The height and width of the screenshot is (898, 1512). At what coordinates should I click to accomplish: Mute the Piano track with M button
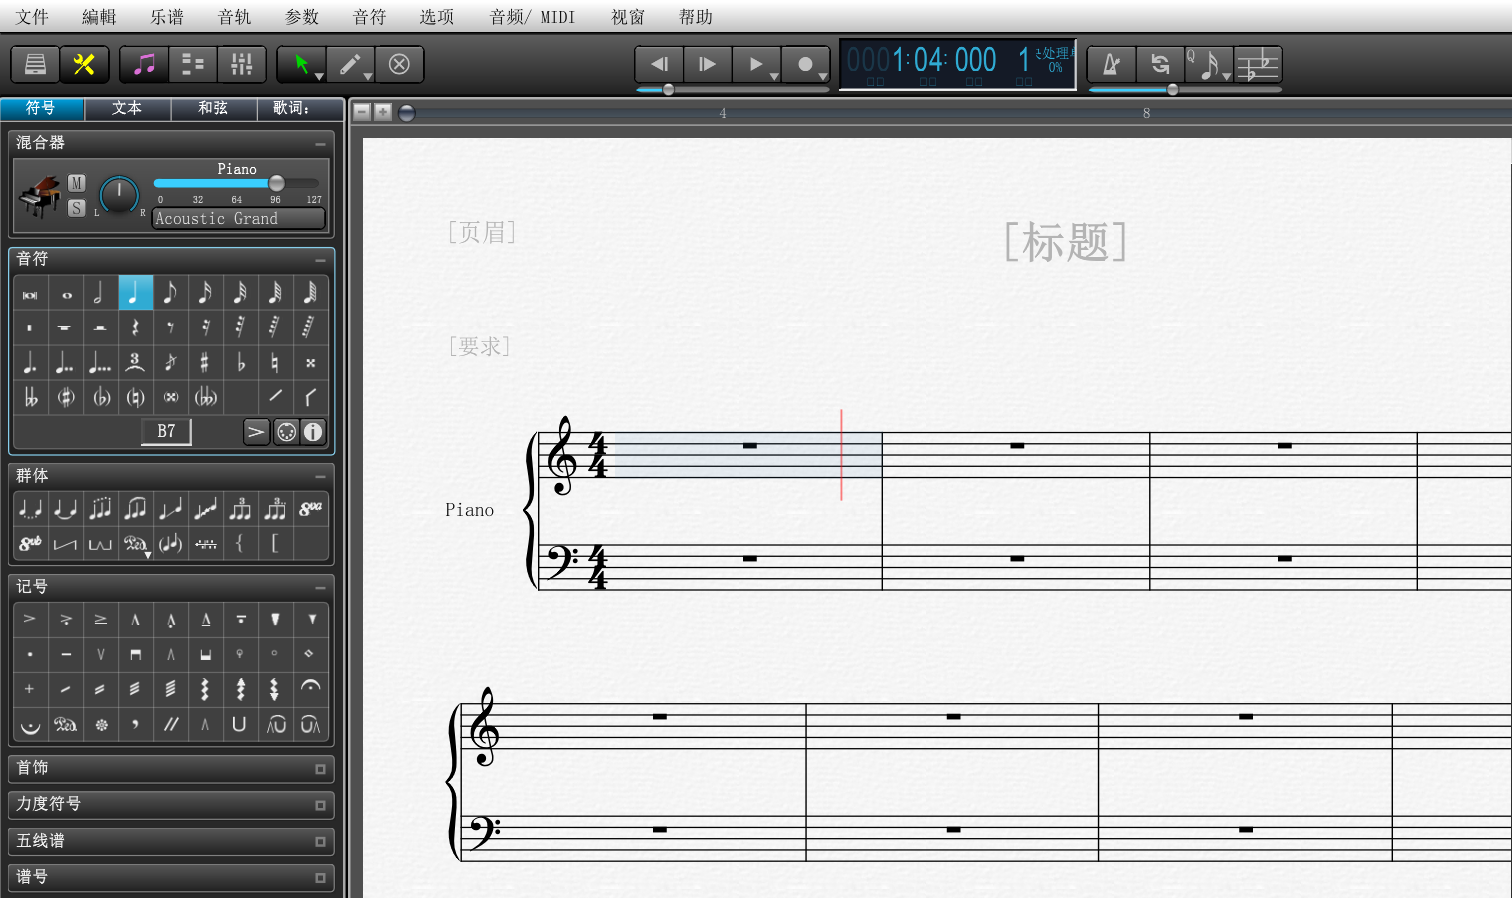tap(77, 183)
